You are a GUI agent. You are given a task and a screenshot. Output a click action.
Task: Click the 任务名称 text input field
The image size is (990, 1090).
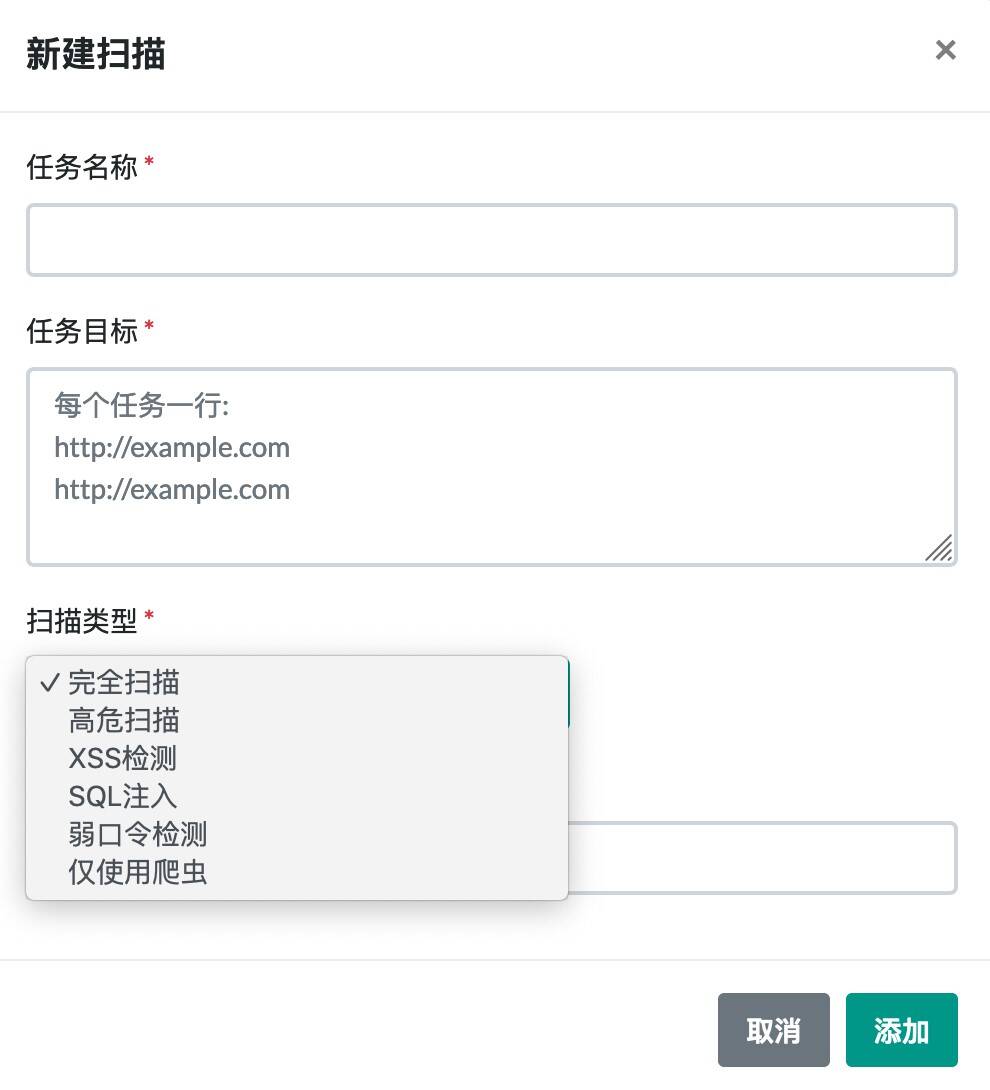492,240
